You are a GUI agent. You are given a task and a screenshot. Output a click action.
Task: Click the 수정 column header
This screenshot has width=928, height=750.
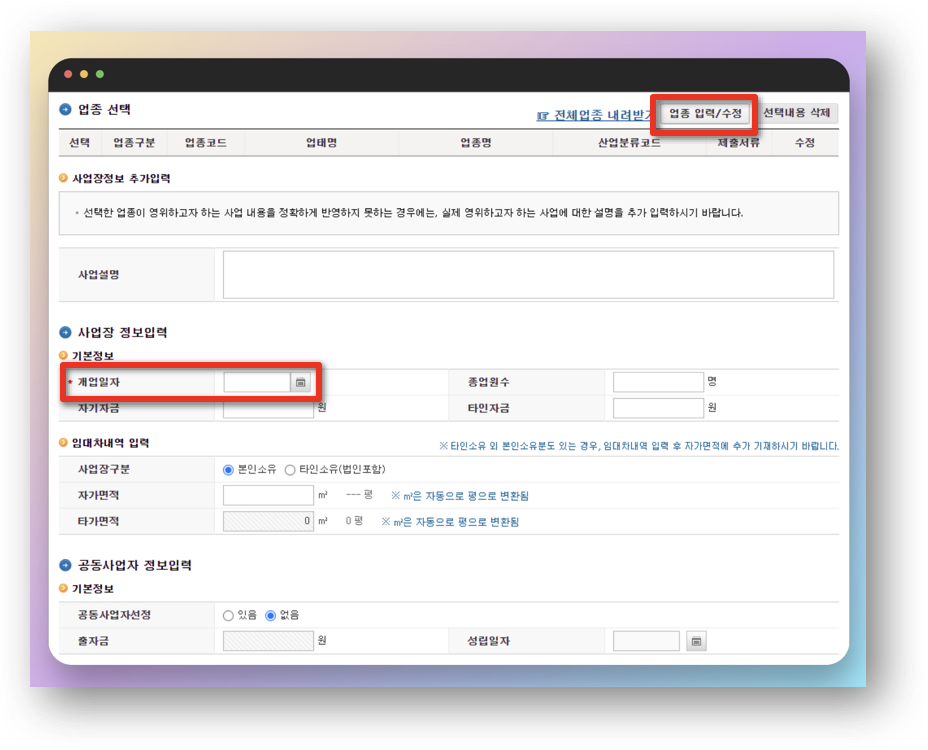(805, 143)
